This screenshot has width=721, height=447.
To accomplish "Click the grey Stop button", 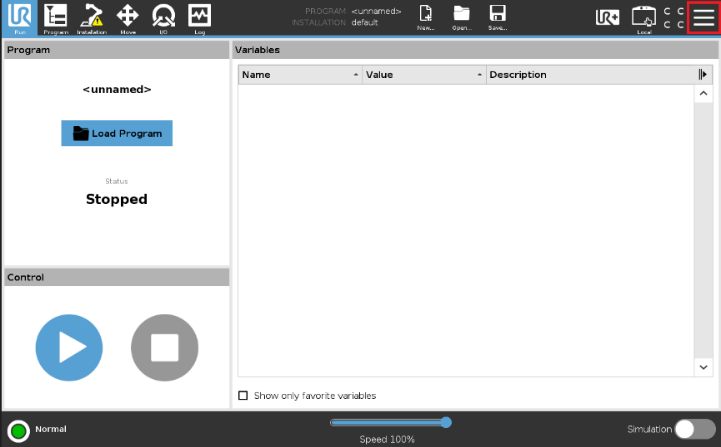I will [165, 348].
